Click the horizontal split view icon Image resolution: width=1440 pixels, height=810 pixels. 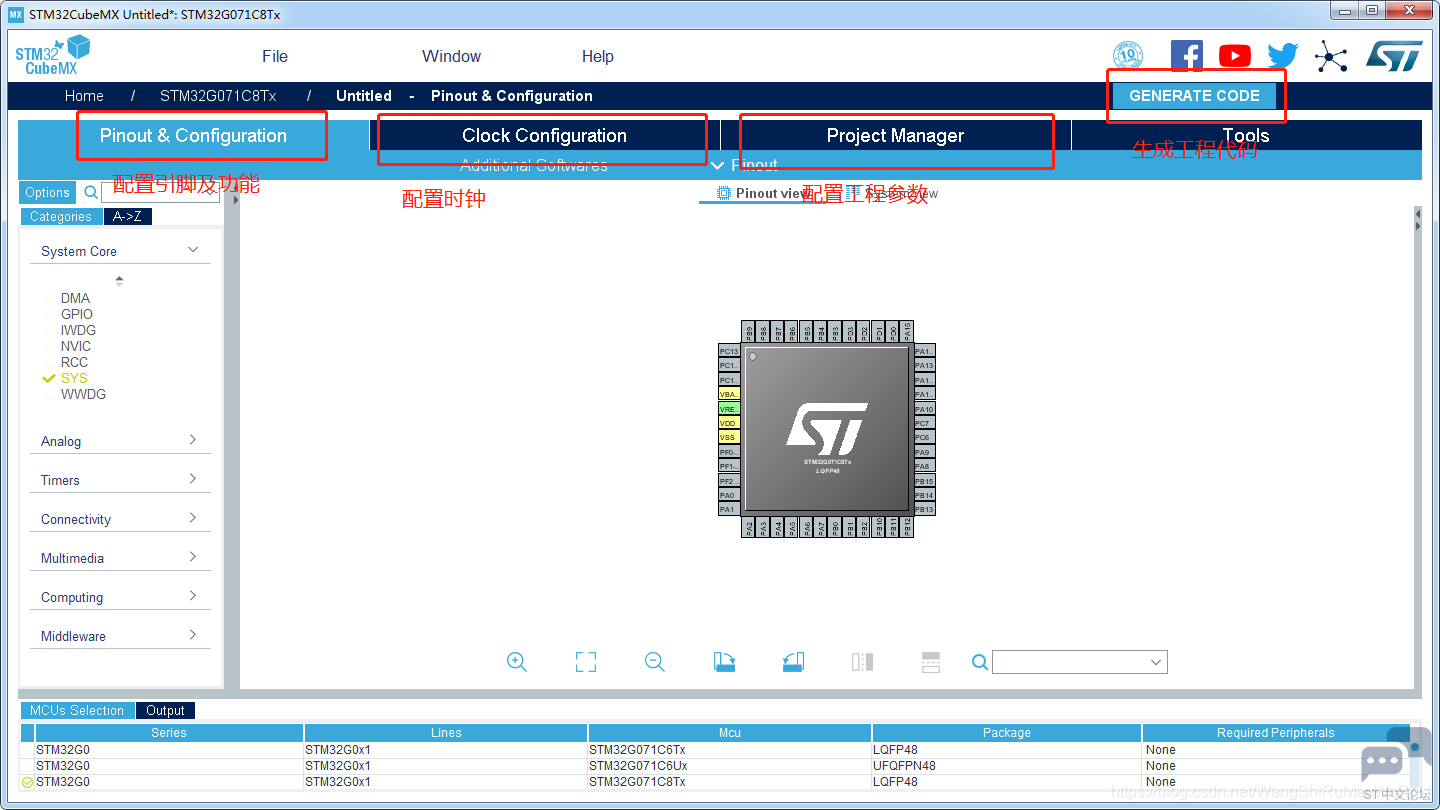(931, 662)
